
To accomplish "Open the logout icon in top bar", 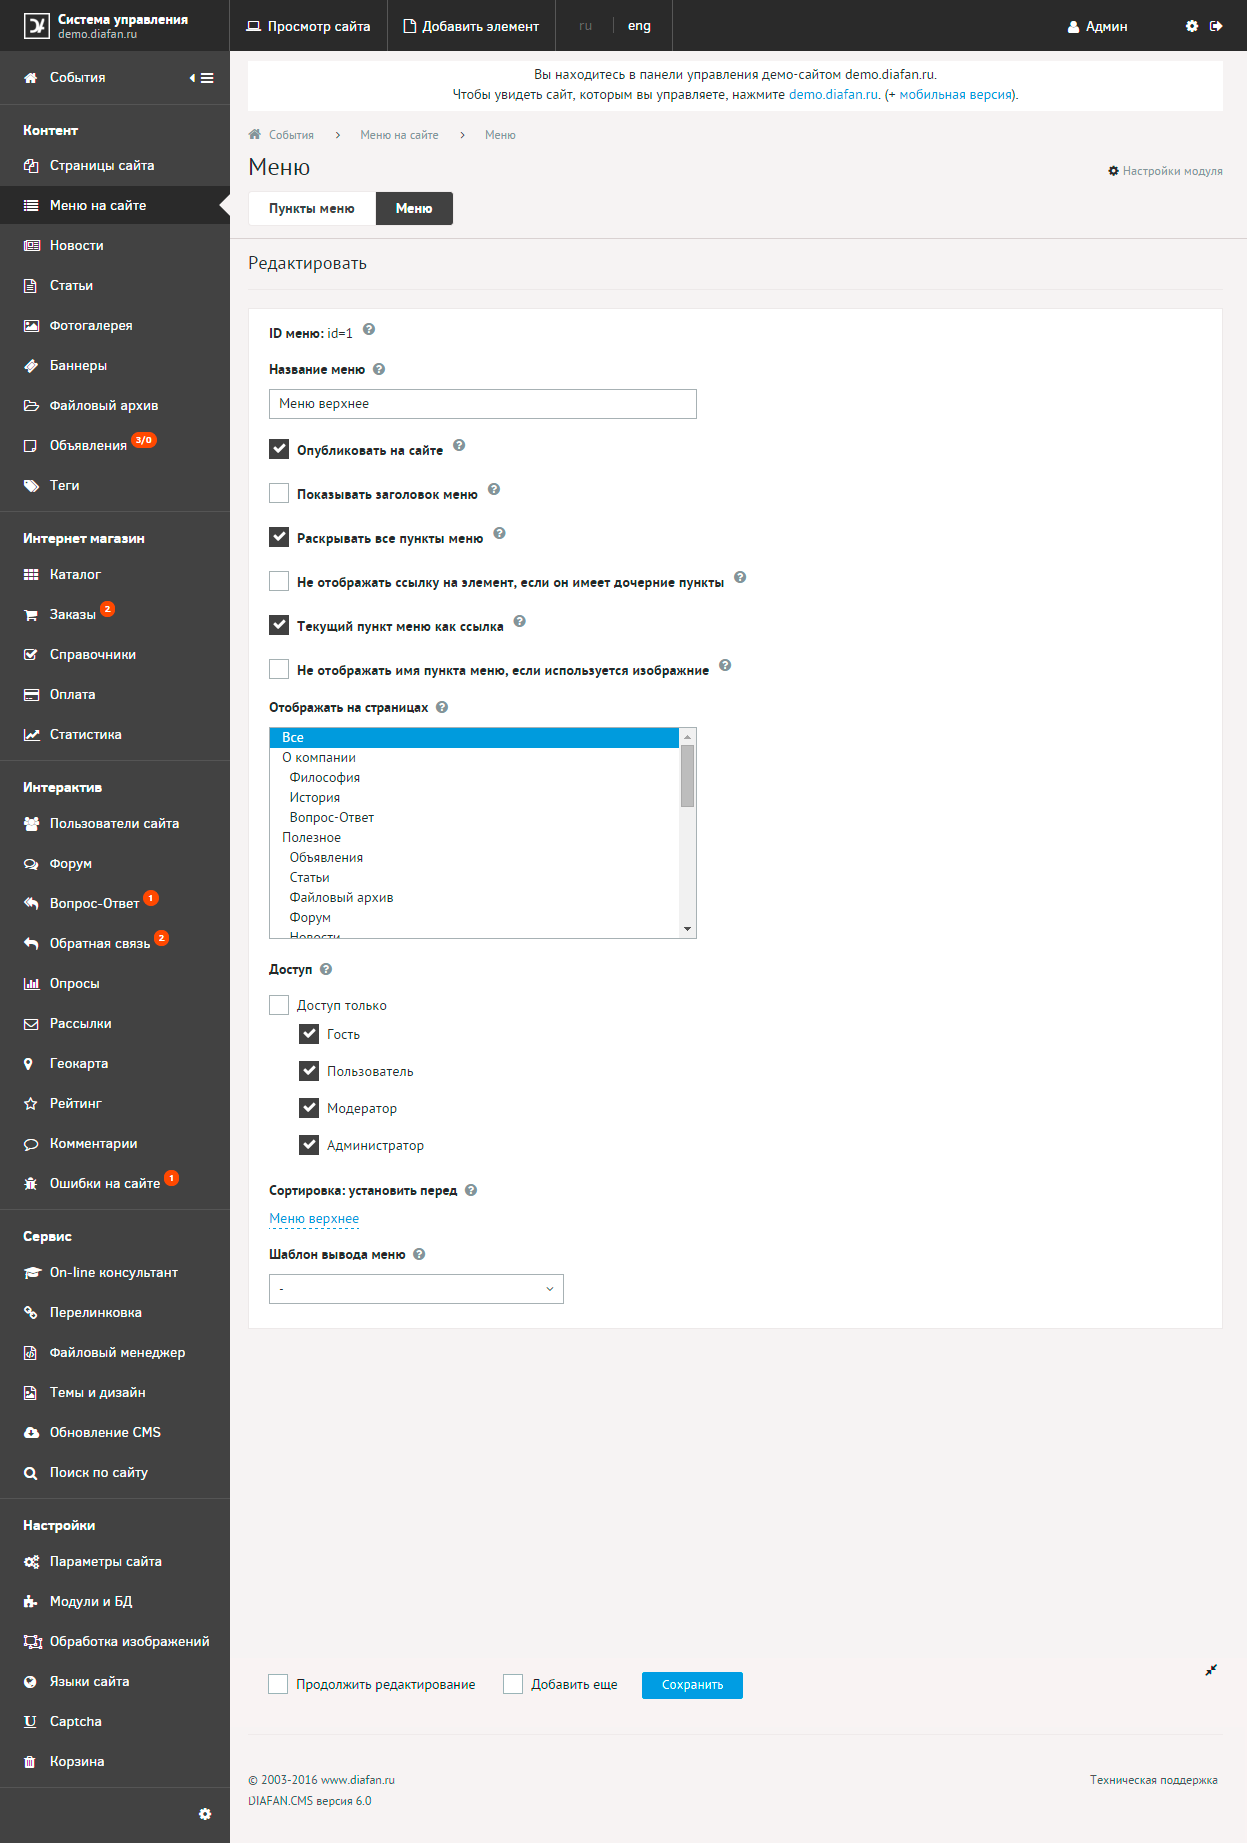I will pyautogui.click(x=1216, y=26).
